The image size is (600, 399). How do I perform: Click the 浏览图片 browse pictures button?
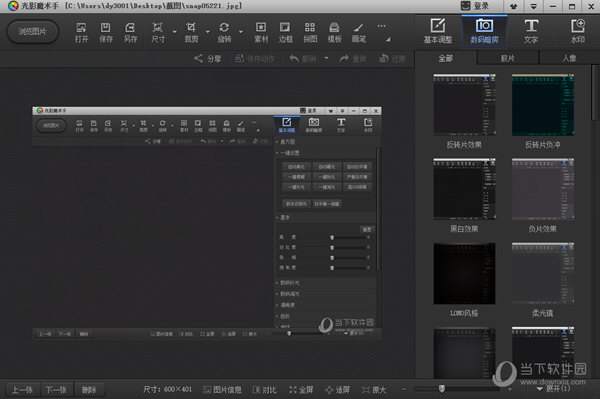tap(33, 31)
